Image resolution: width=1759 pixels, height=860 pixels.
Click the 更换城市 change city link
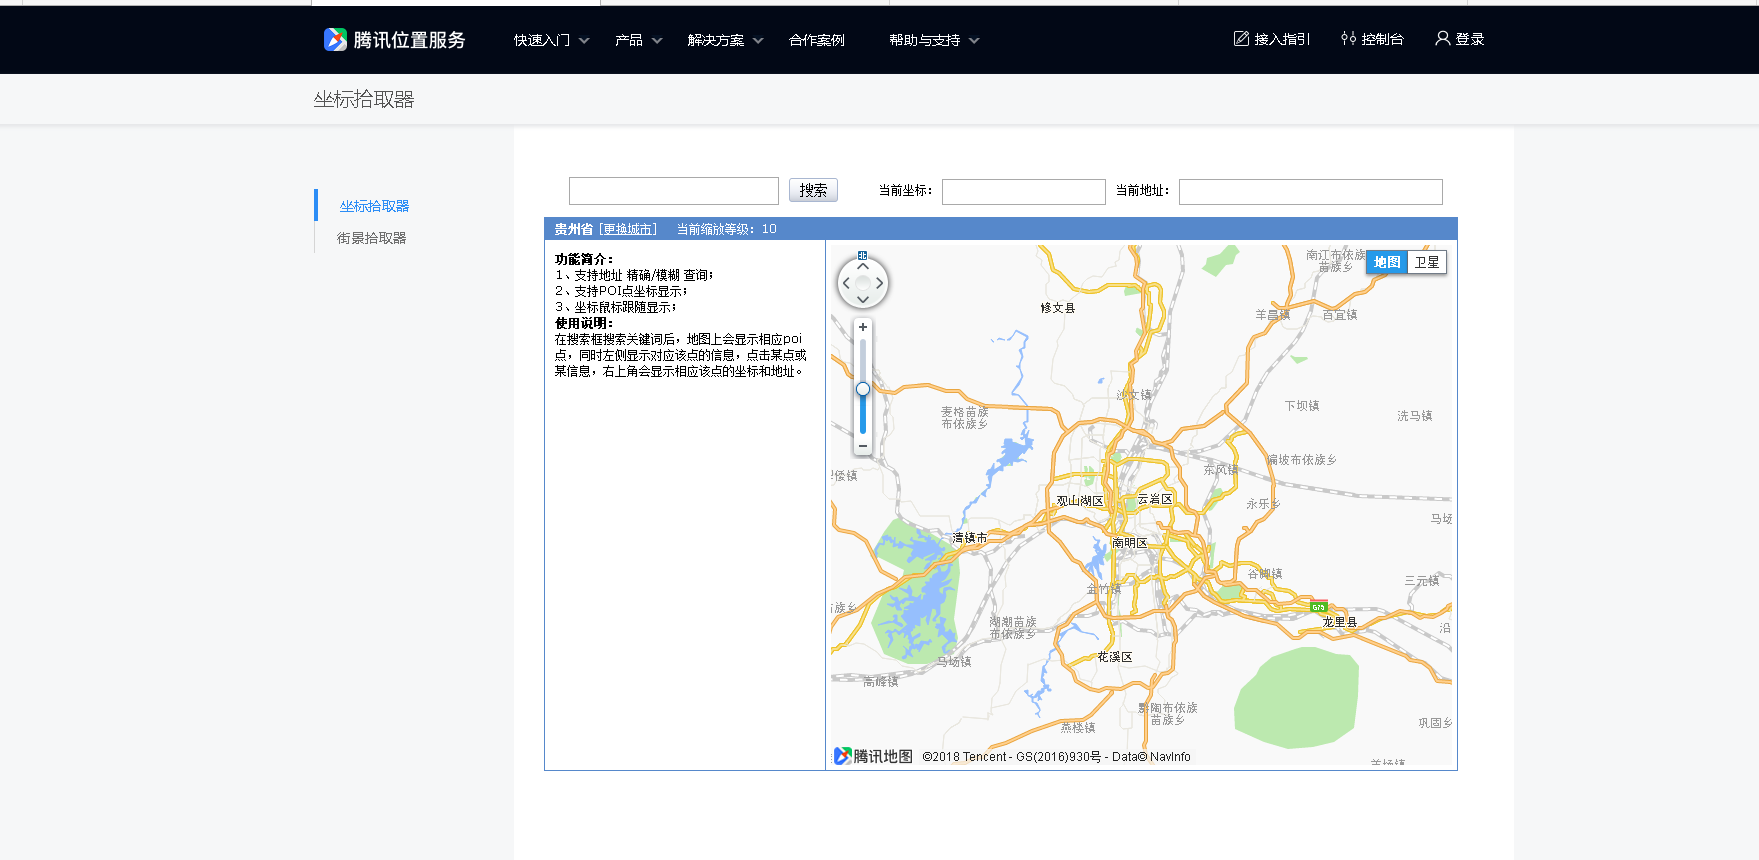point(628,229)
